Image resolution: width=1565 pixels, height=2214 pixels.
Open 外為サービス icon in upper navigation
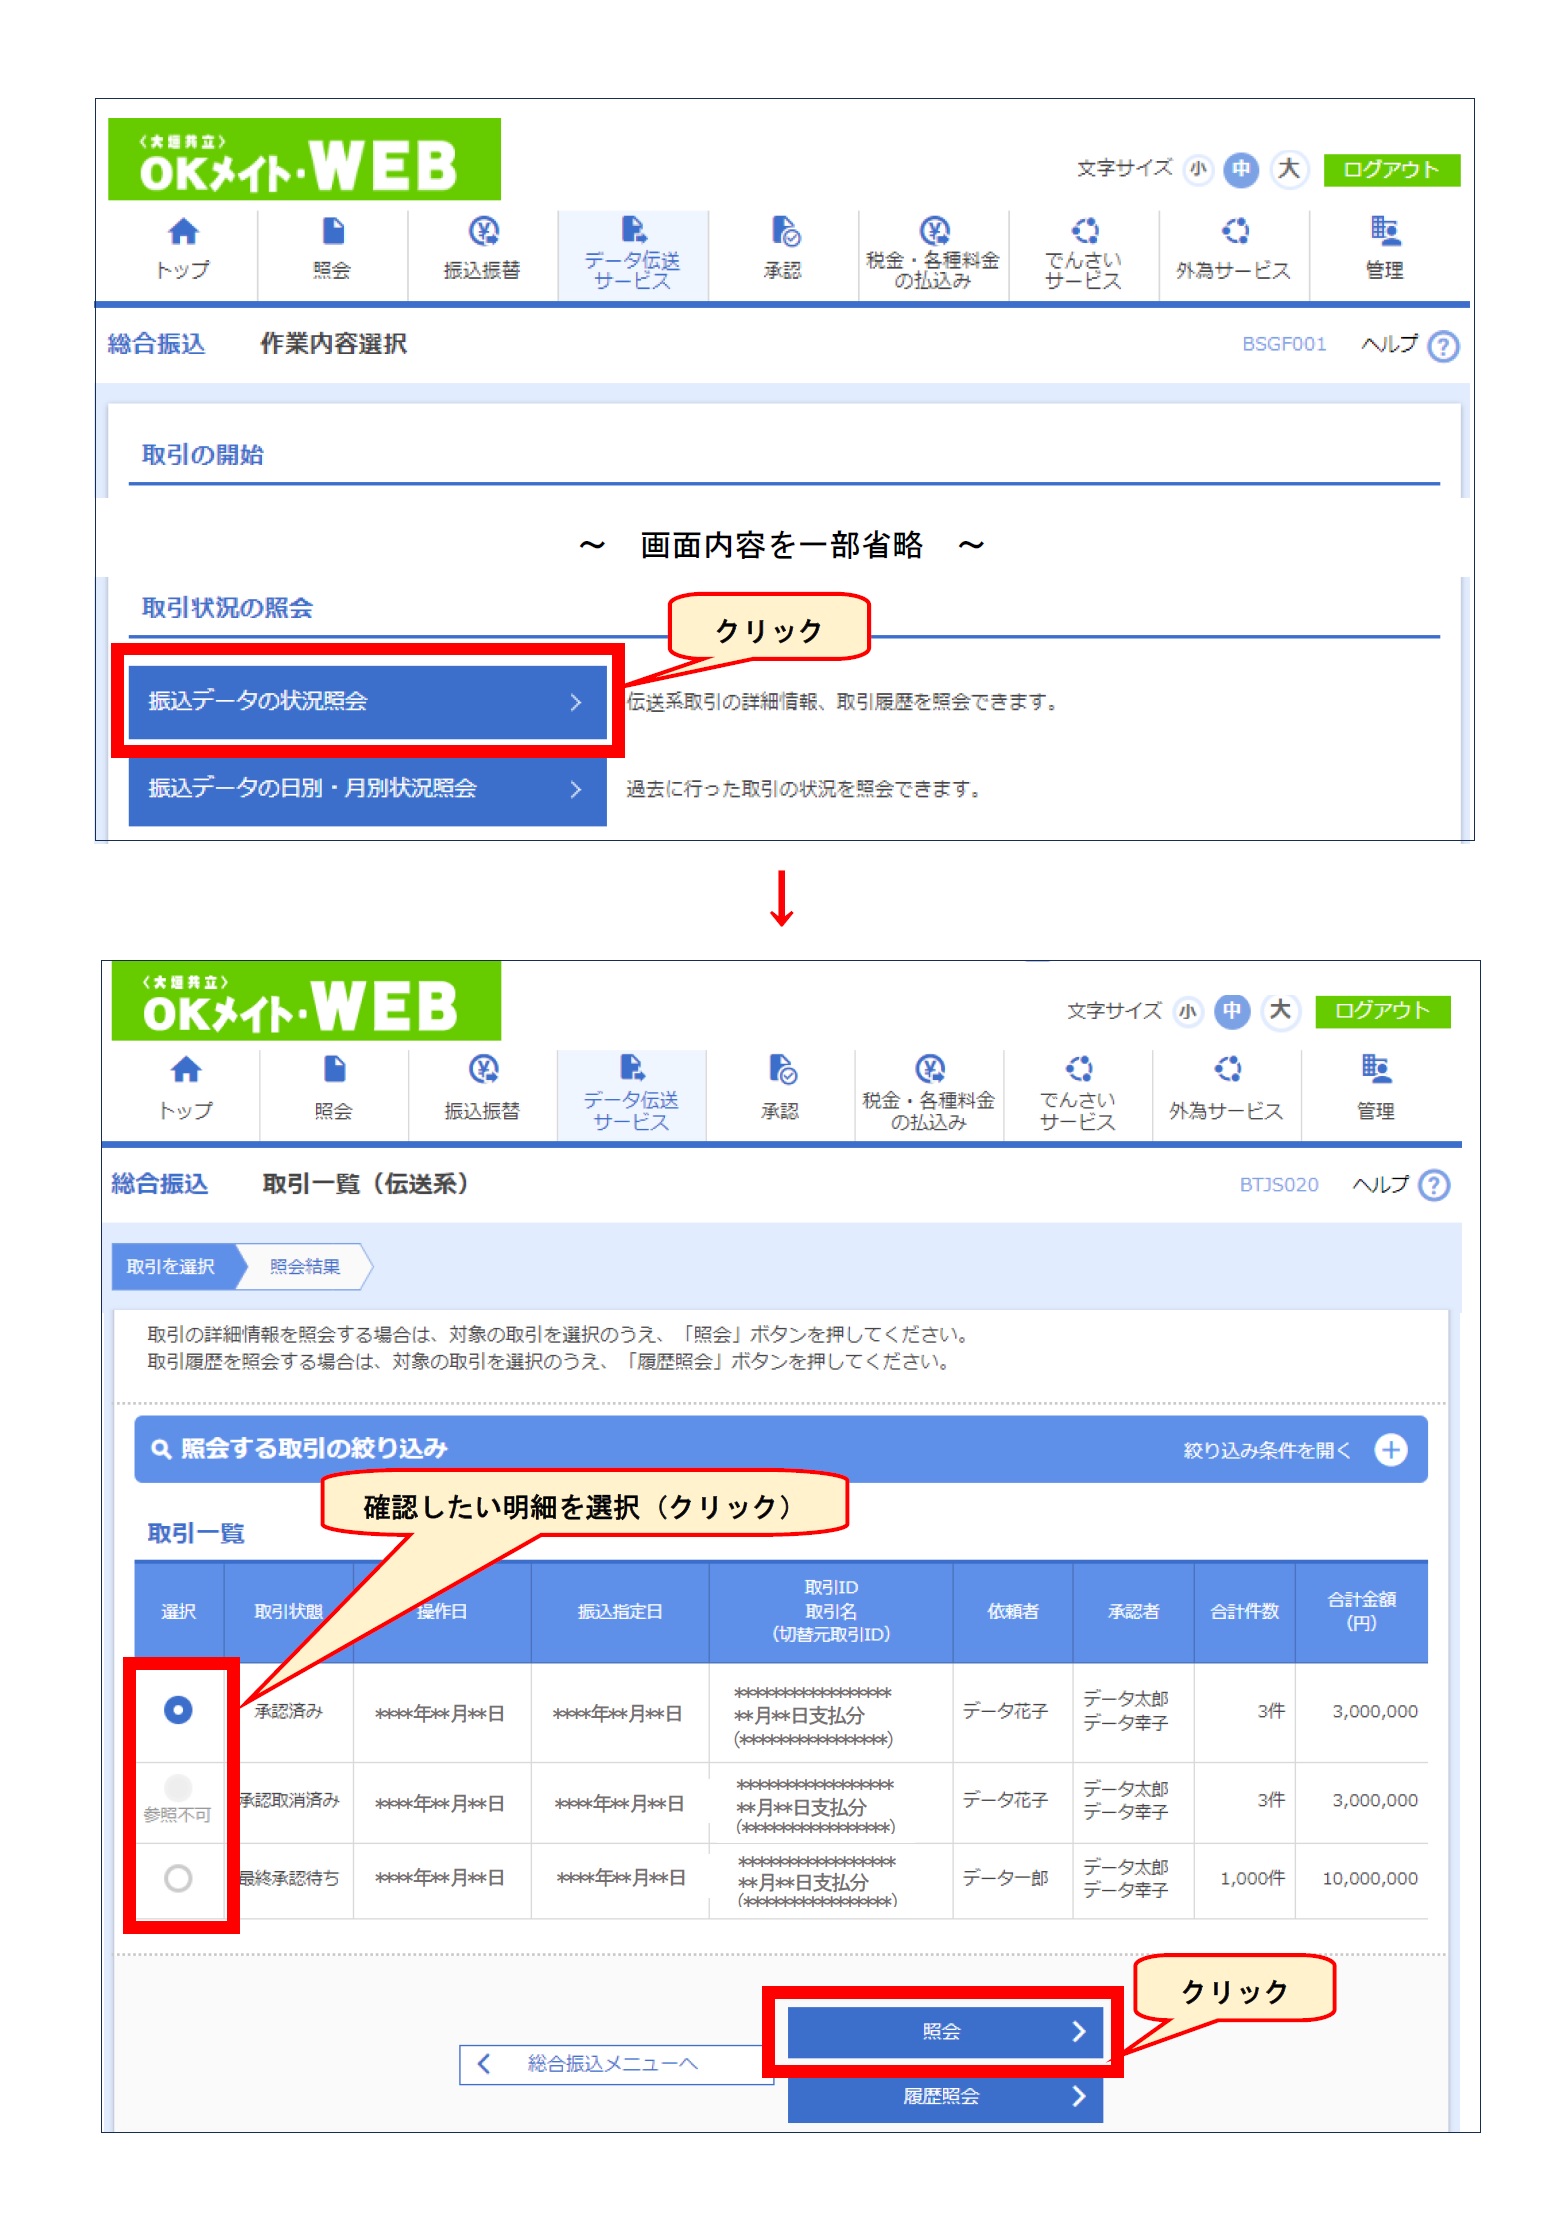point(1234,232)
